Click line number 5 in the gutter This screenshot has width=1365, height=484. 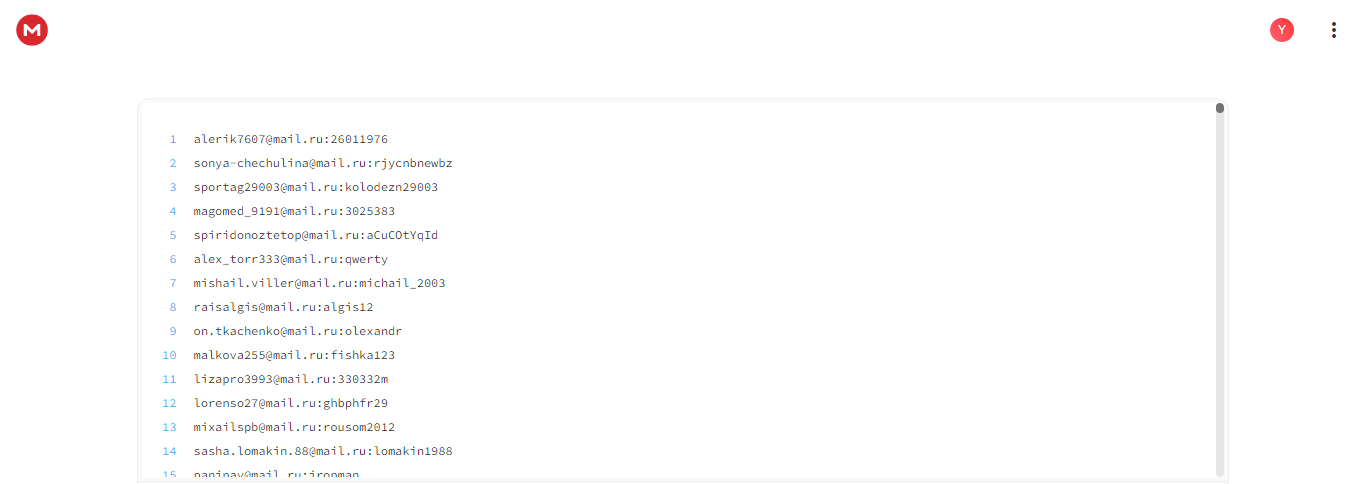[x=173, y=235]
